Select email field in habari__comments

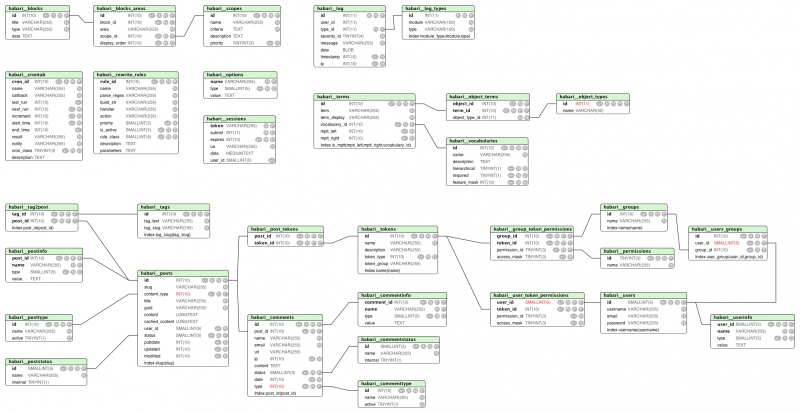point(285,345)
